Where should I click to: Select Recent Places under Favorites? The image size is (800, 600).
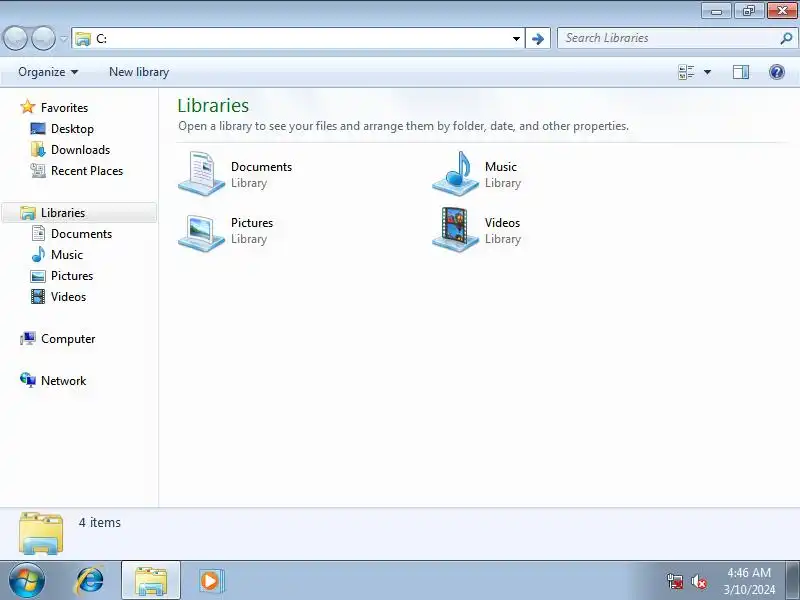click(87, 170)
